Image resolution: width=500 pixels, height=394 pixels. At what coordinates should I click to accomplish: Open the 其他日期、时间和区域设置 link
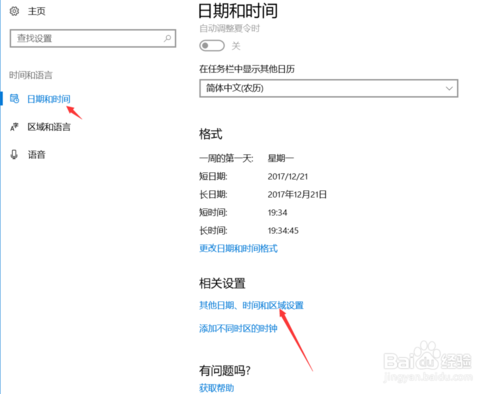[x=251, y=305]
